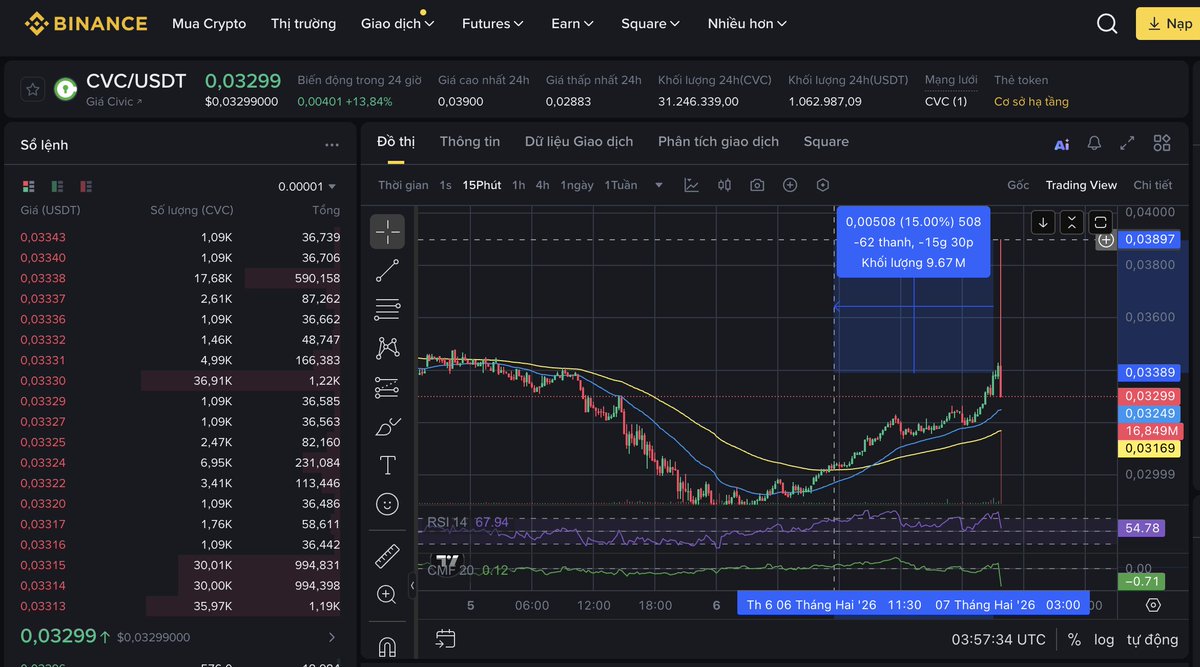Change candlestick chart type
The image size is (1200, 667).
(x=724, y=185)
